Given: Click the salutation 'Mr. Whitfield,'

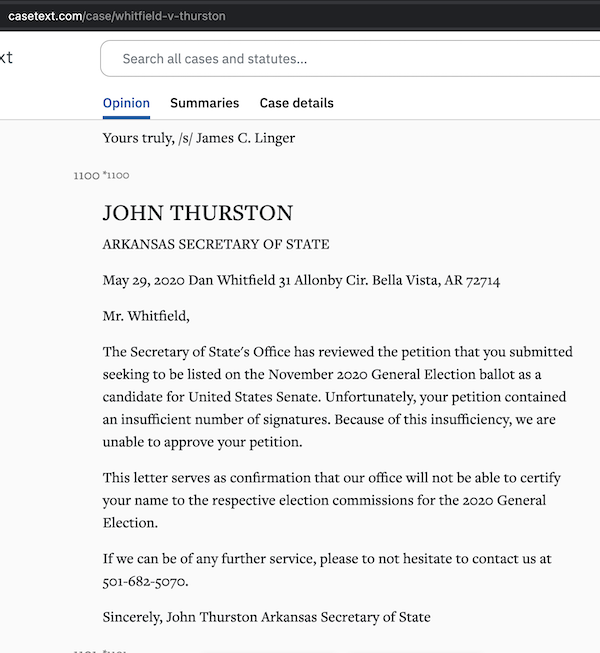Looking at the screenshot, I should [x=146, y=316].
